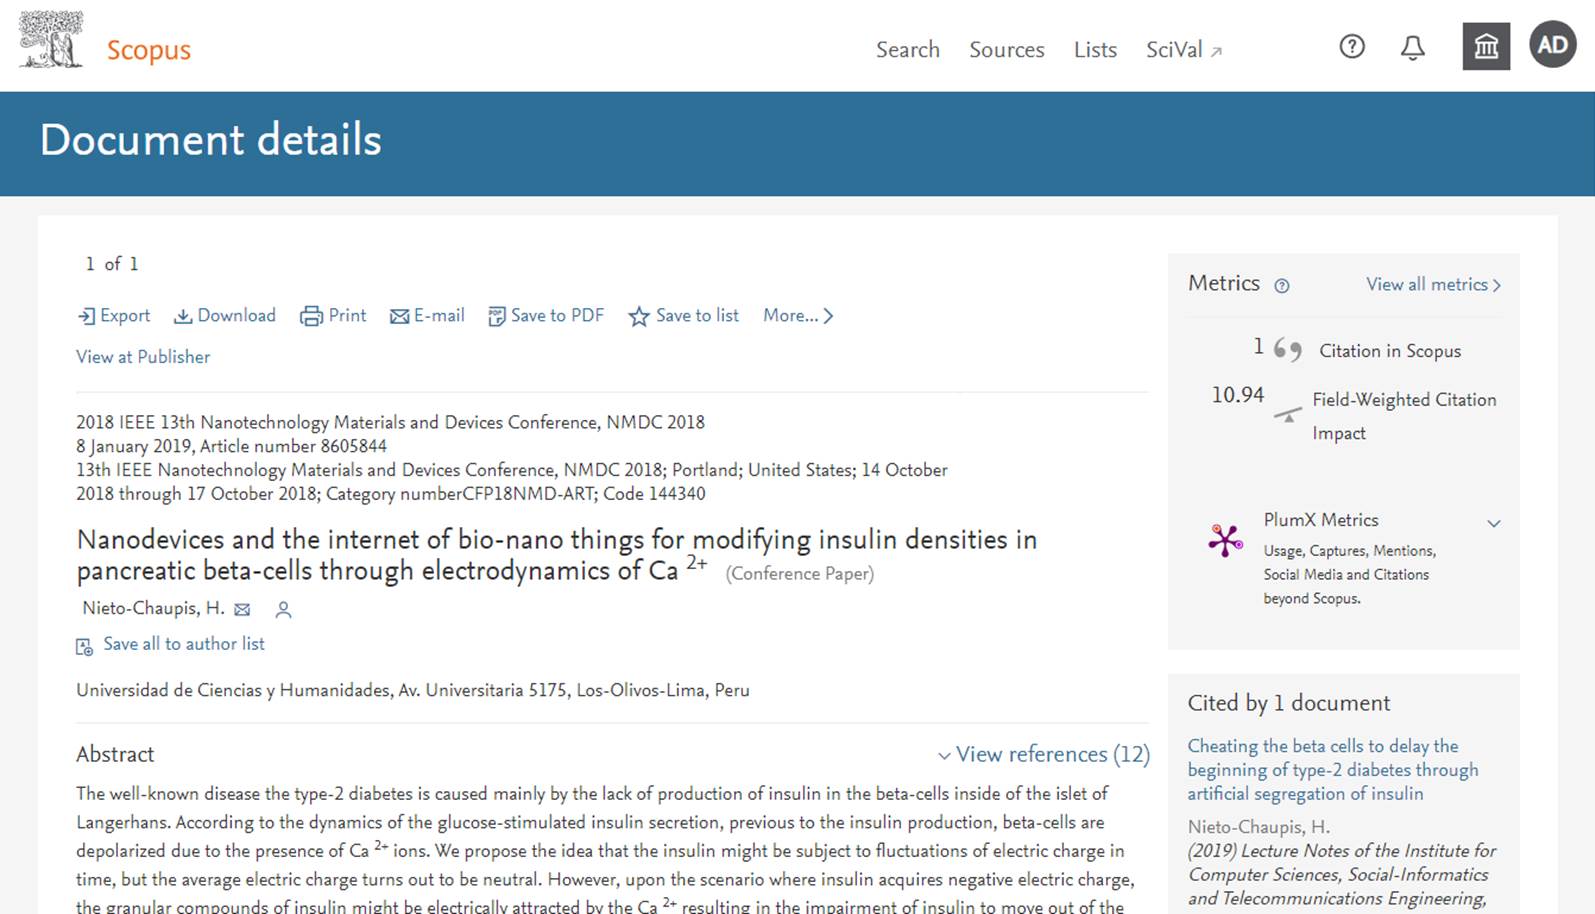1595x914 pixels.
Task: Open the citing document title link
Action: pos(1332,770)
